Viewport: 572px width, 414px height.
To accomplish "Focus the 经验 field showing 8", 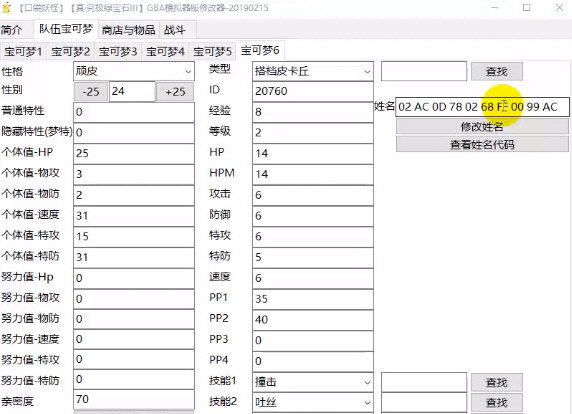I will point(313,112).
